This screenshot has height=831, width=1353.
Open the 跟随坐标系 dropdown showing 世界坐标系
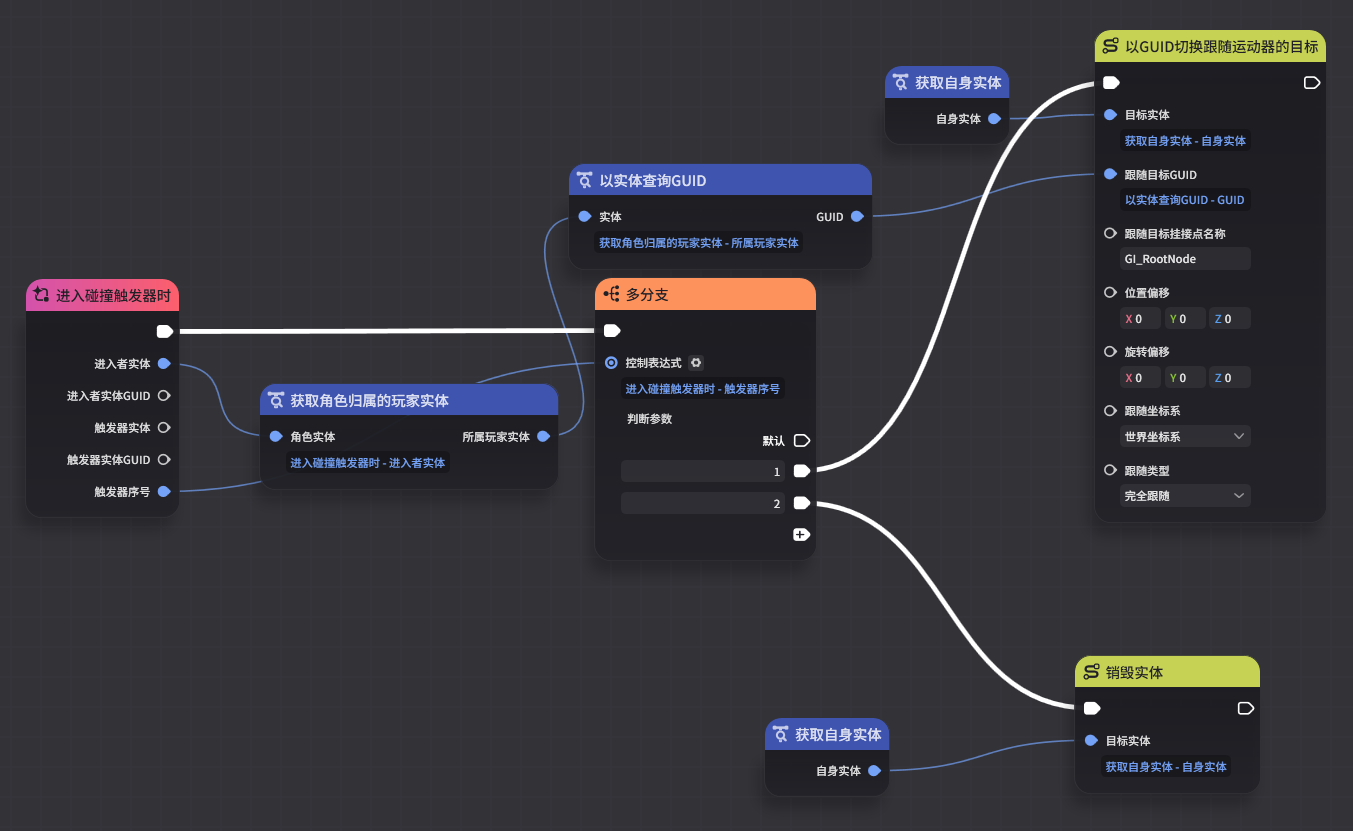point(1185,437)
